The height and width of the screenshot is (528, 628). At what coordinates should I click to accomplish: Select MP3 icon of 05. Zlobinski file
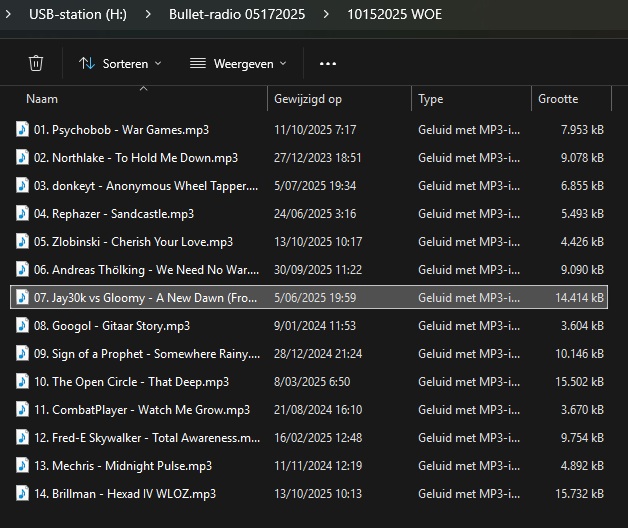click(x=22, y=242)
